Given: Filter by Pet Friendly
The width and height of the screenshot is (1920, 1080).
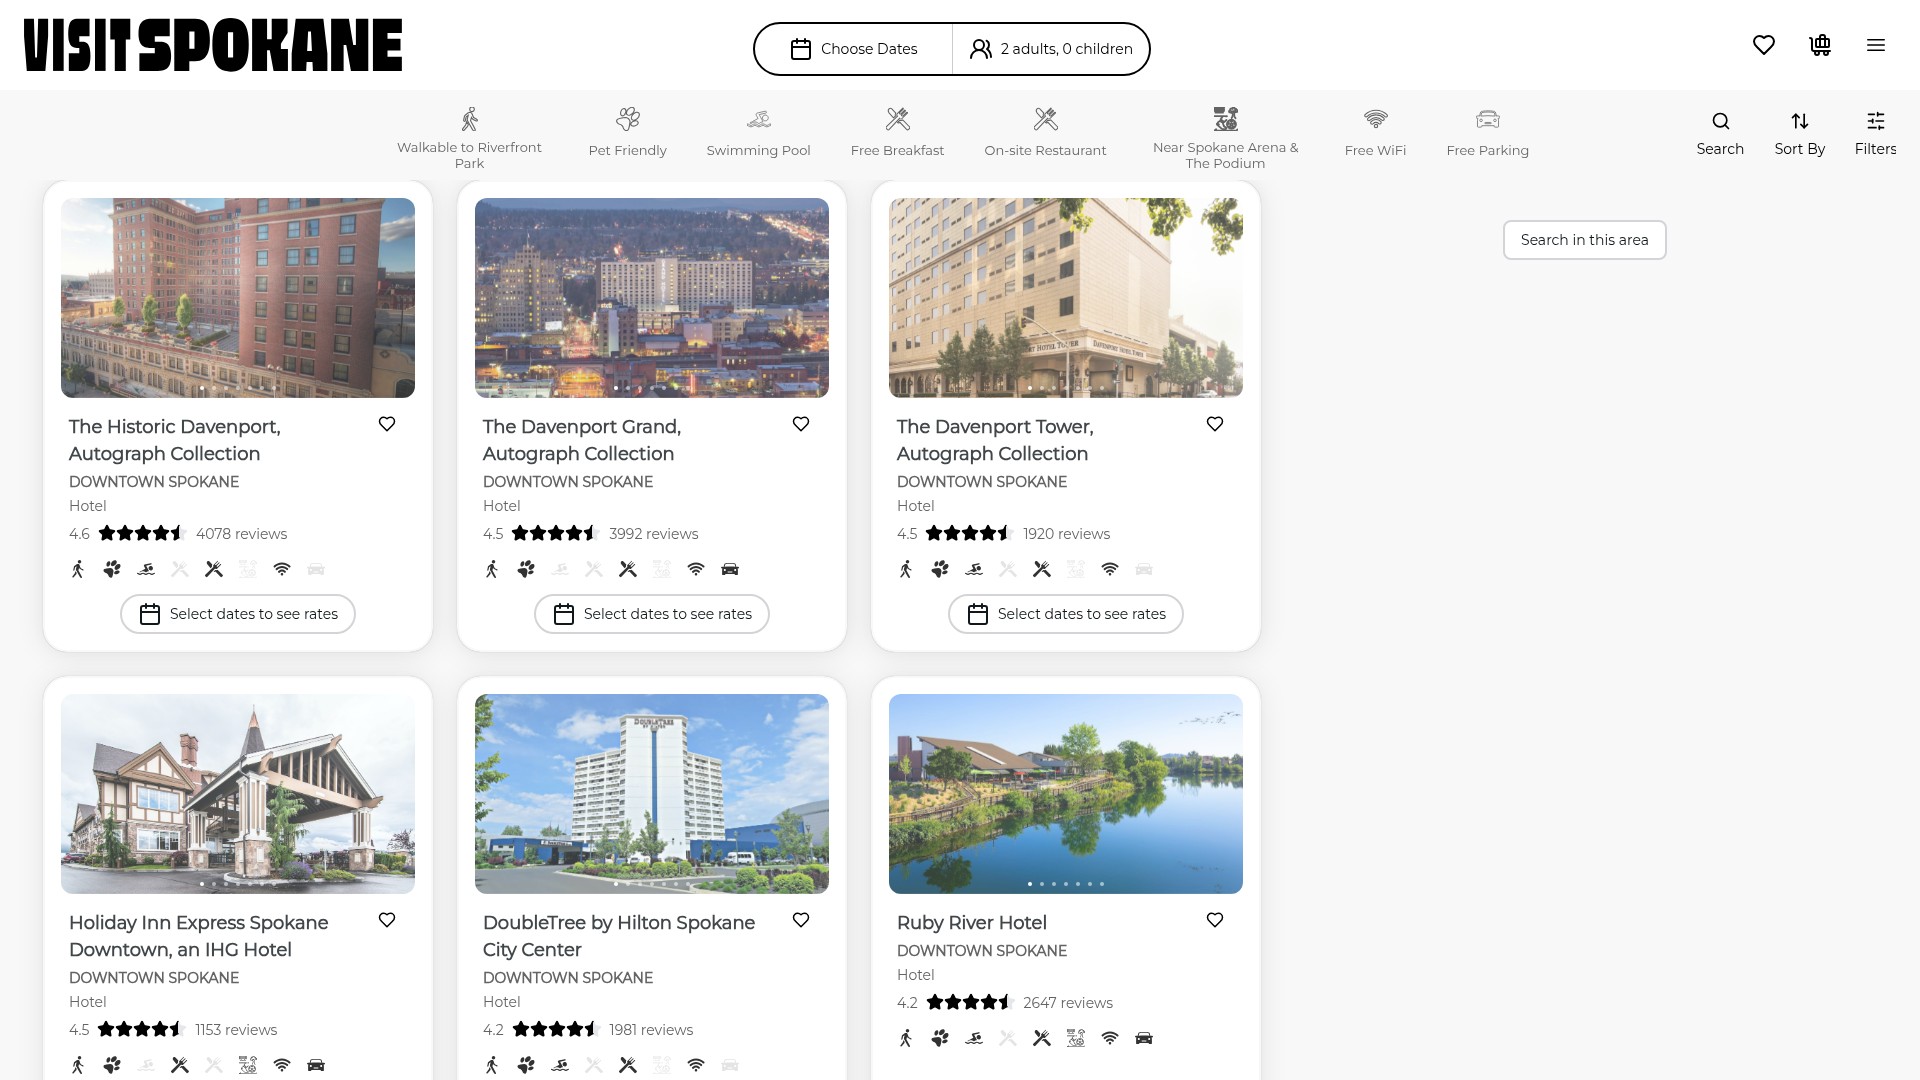Looking at the screenshot, I should pyautogui.click(x=627, y=133).
